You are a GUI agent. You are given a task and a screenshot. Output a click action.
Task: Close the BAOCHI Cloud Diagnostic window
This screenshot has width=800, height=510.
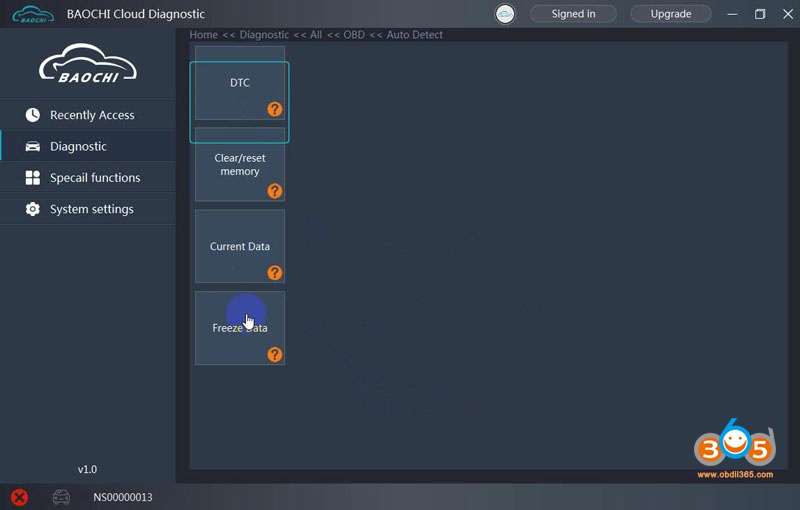[x=788, y=14]
